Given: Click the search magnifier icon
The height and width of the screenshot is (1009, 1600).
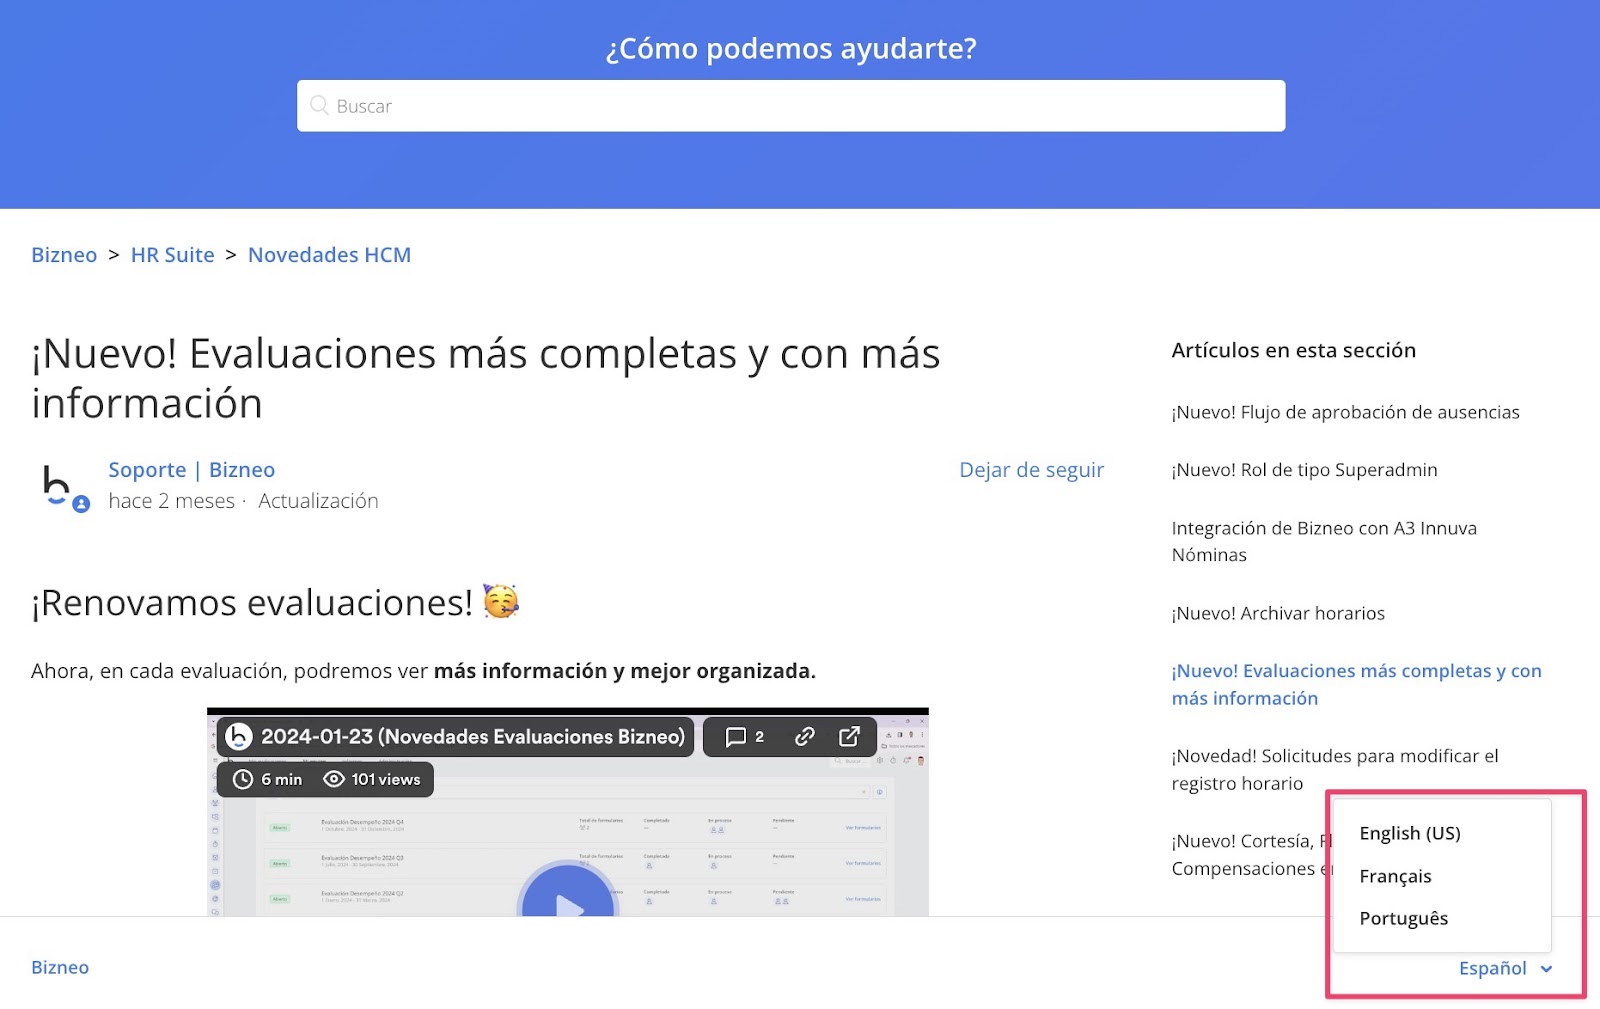Looking at the screenshot, I should point(319,105).
